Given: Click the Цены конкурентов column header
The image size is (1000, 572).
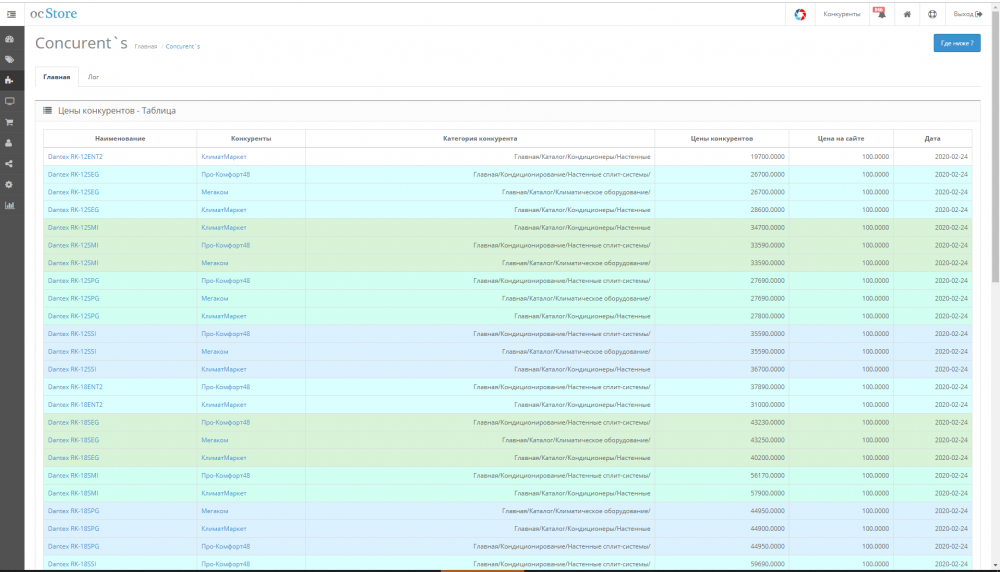Looking at the screenshot, I should tap(722, 138).
